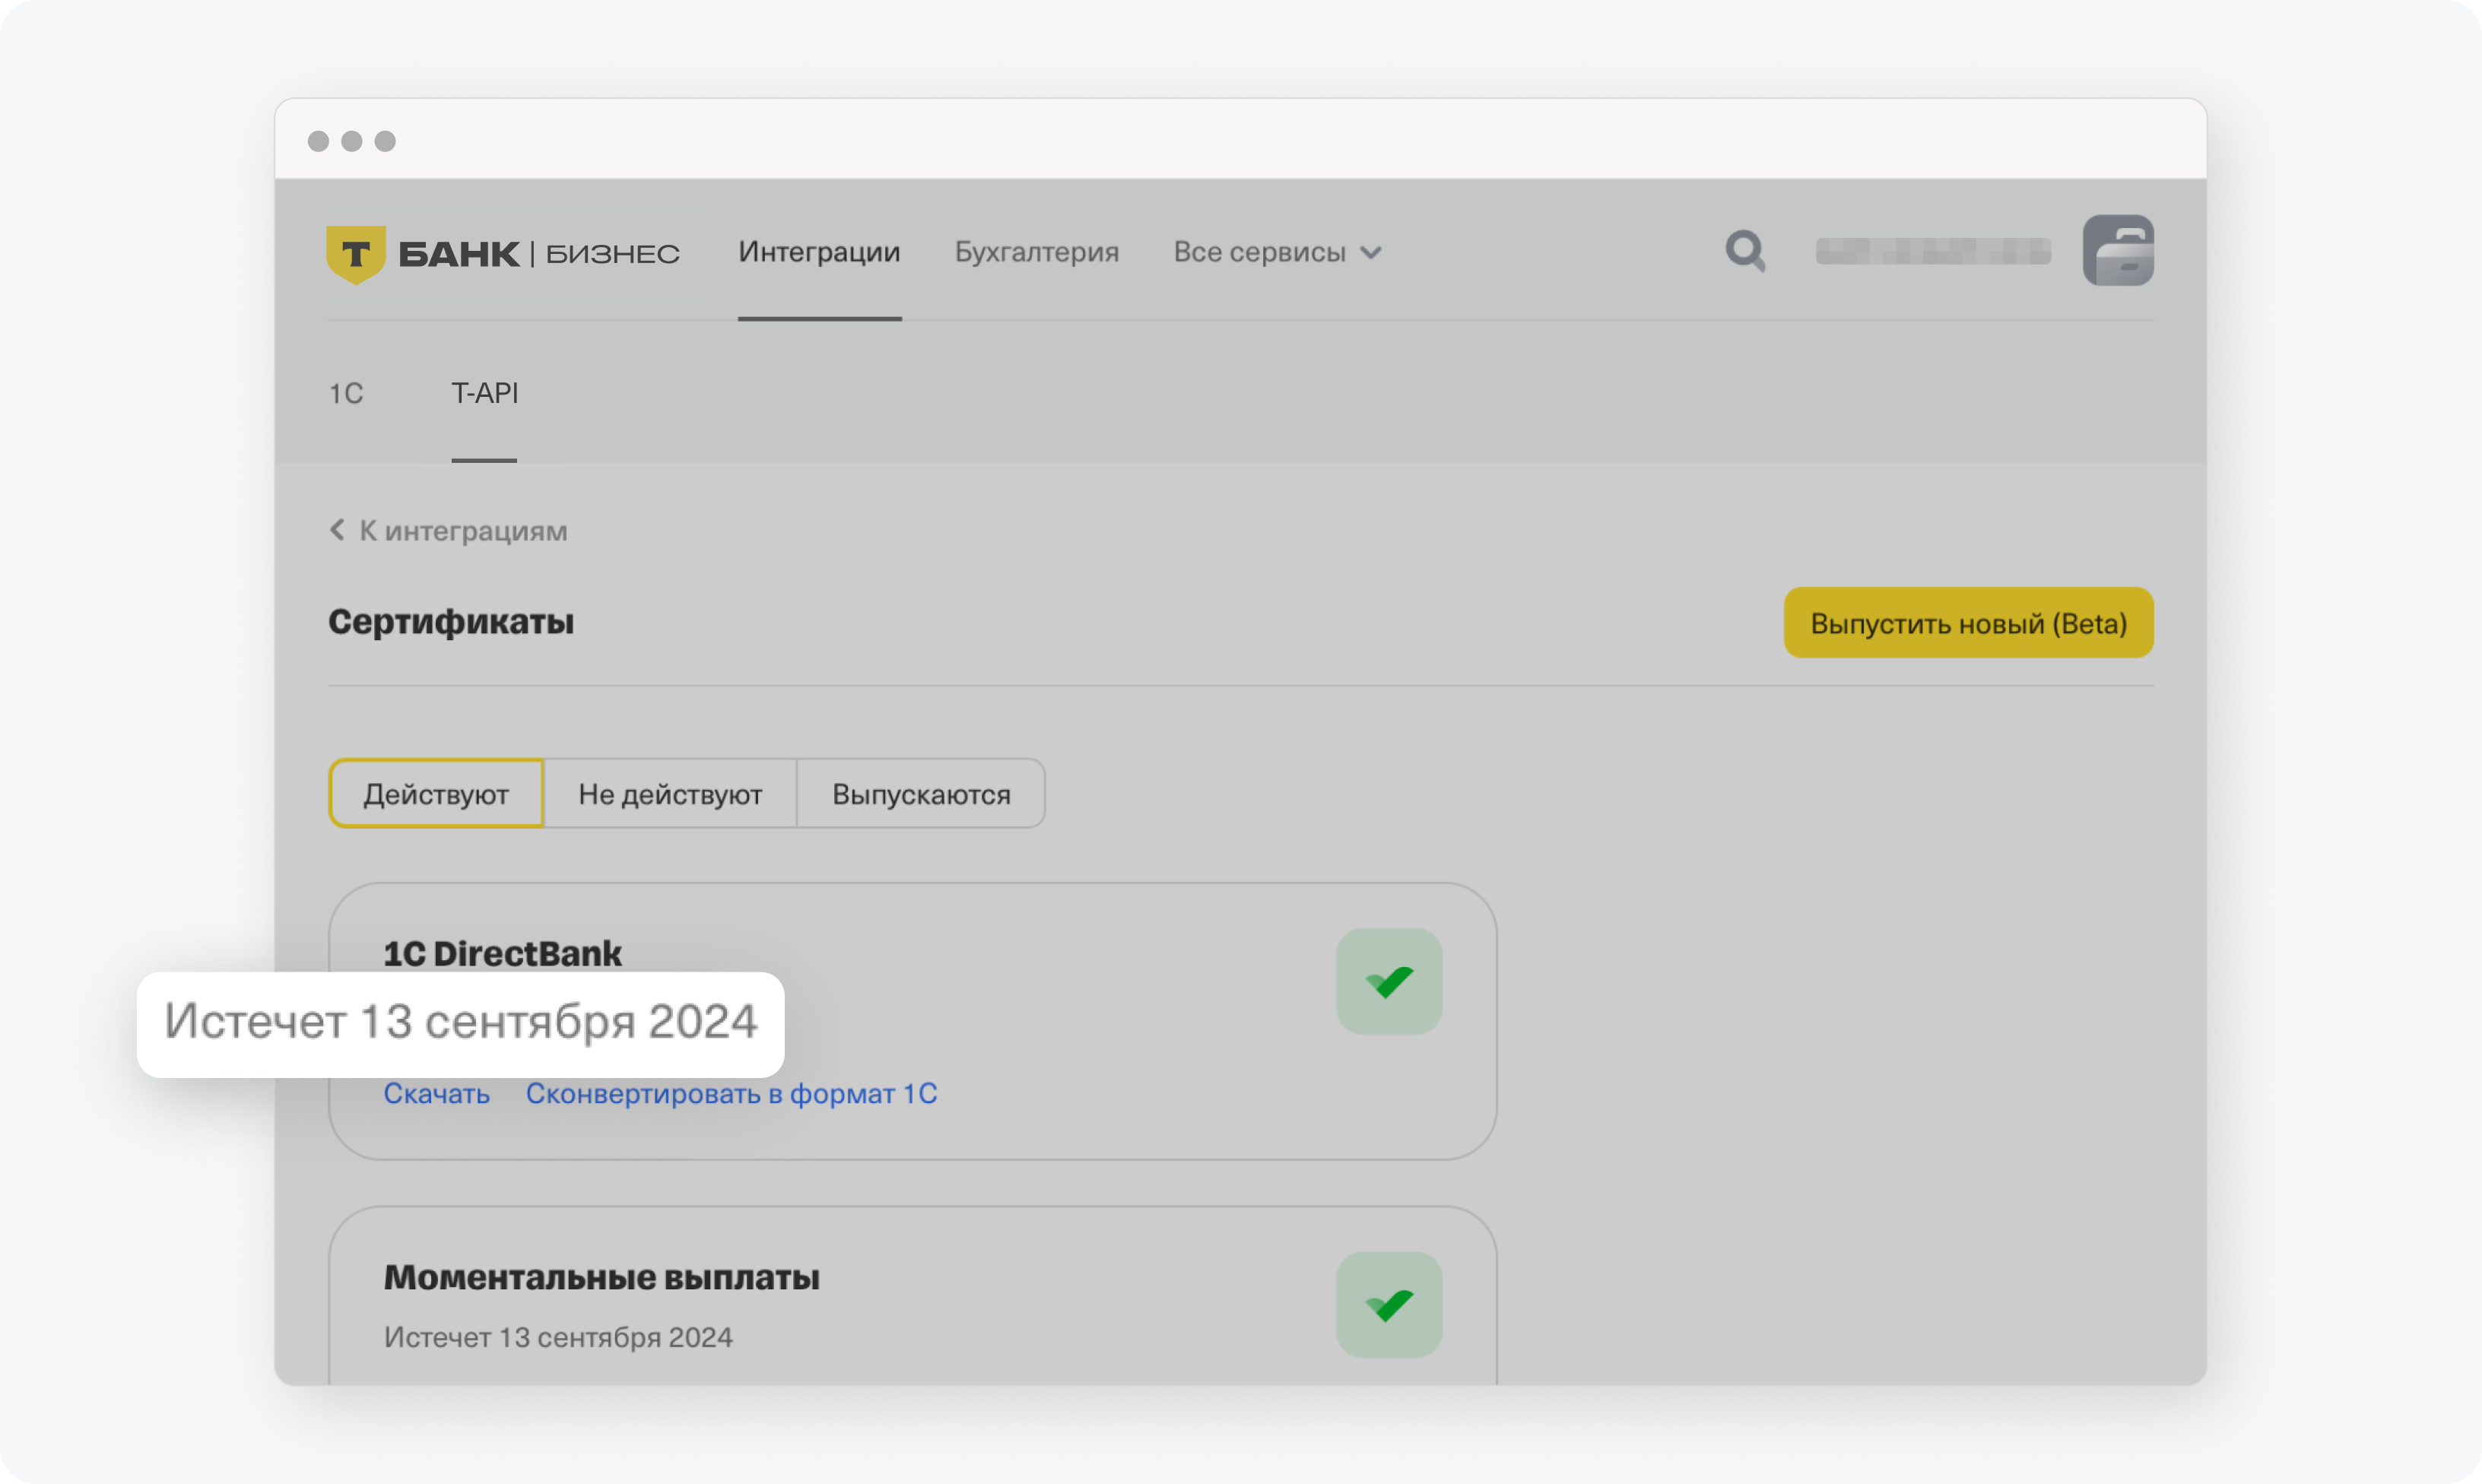Show the Выпускаются certificates filter
The height and width of the screenshot is (1484, 2482).
point(921,794)
